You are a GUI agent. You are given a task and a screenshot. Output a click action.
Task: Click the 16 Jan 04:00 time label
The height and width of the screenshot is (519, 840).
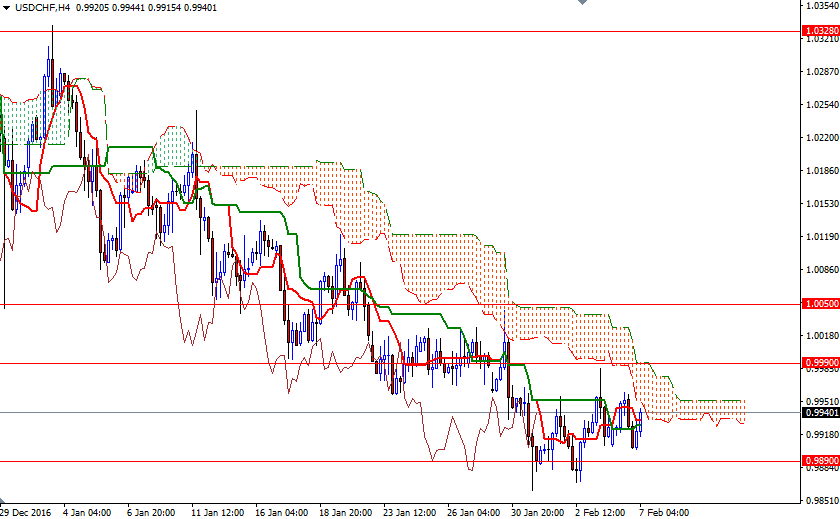pos(282,513)
